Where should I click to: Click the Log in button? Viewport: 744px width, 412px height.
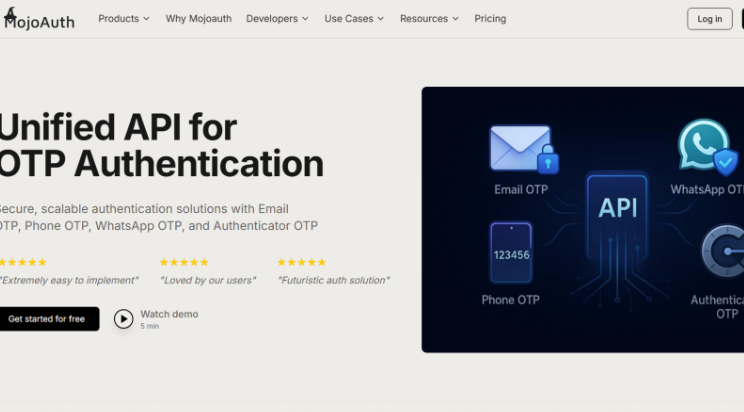pyautogui.click(x=709, y=19)
